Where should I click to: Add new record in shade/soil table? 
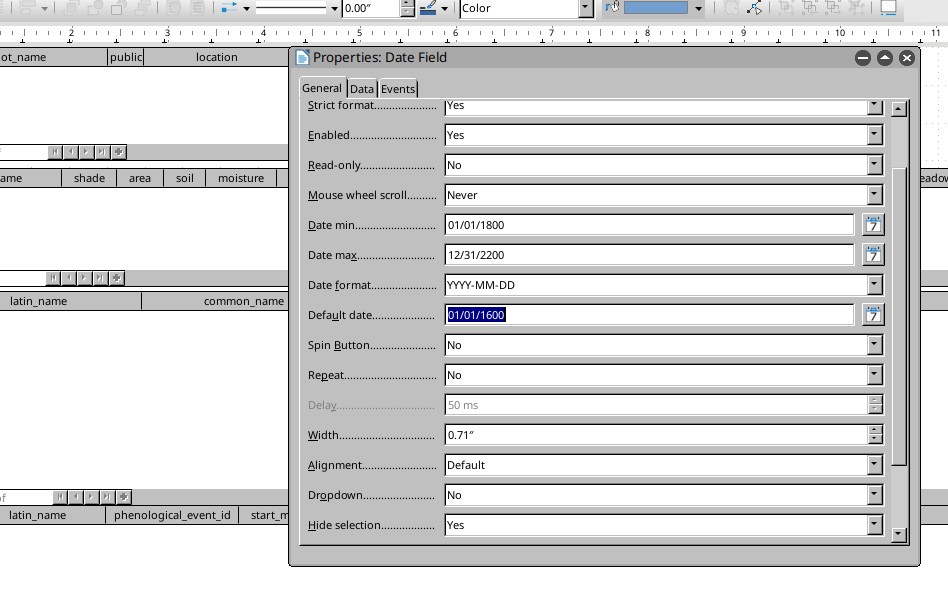point(117,278)
